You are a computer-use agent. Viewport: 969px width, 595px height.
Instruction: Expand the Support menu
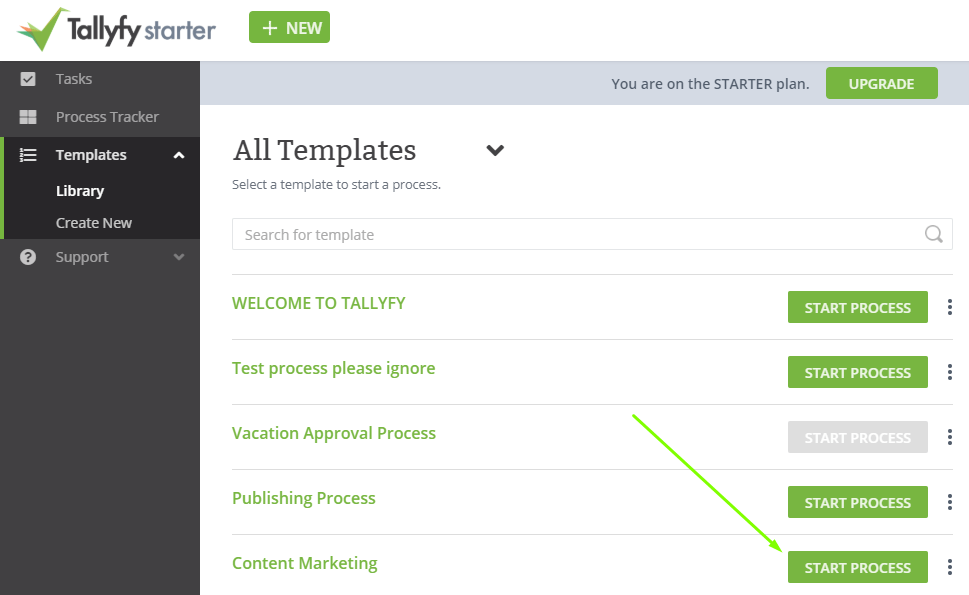tap(178, 257)
